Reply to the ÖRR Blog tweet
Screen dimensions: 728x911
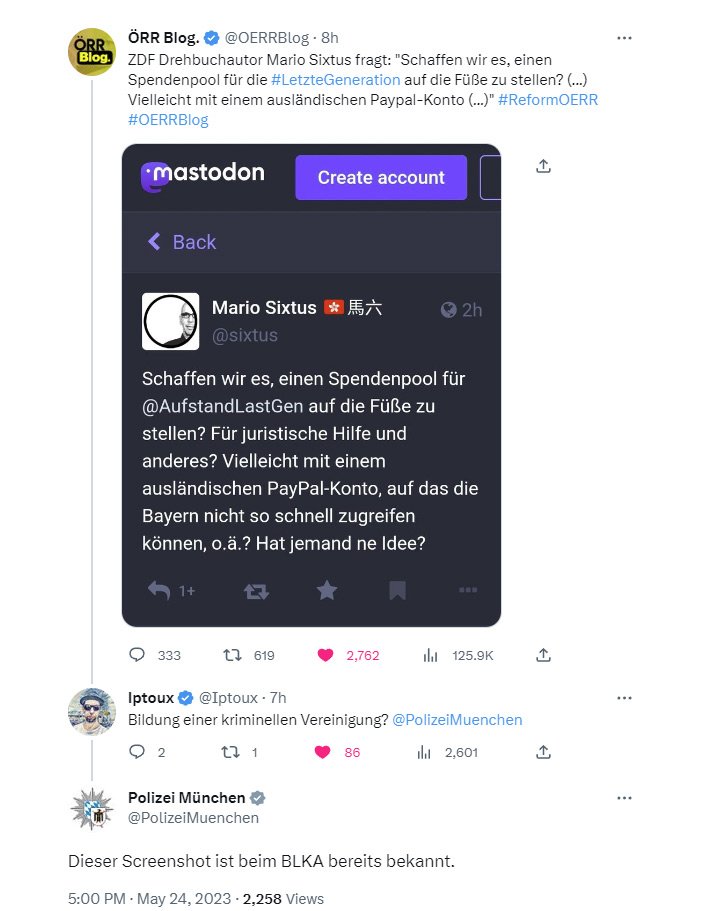pos(138,655)
